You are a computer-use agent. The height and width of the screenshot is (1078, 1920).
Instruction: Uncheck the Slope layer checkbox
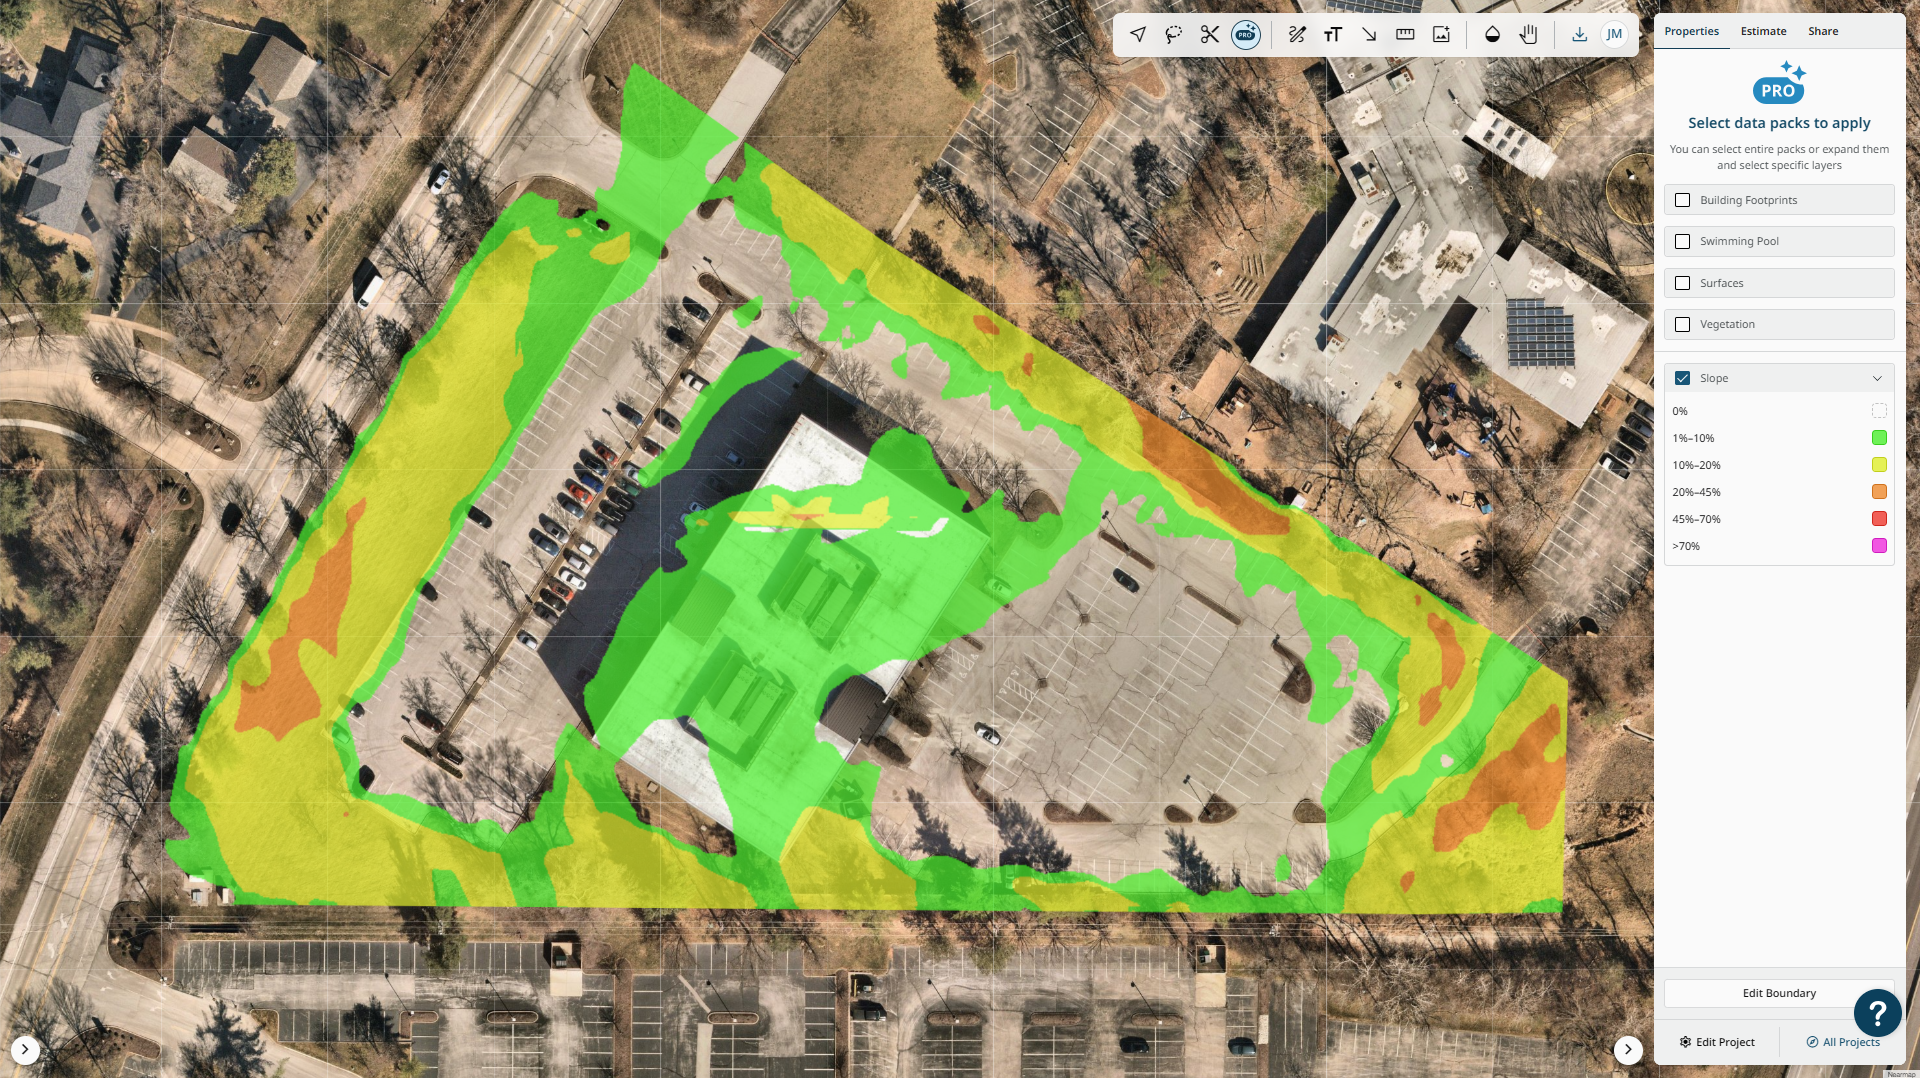(x=1682, y=378)
